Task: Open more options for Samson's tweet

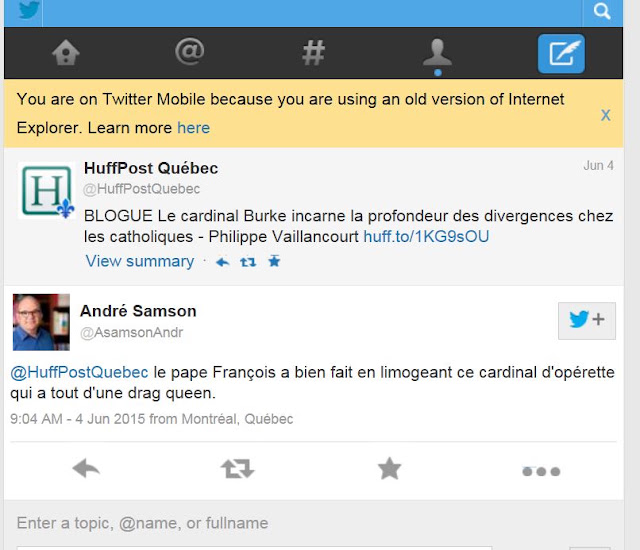Action: tap(541, 472)
